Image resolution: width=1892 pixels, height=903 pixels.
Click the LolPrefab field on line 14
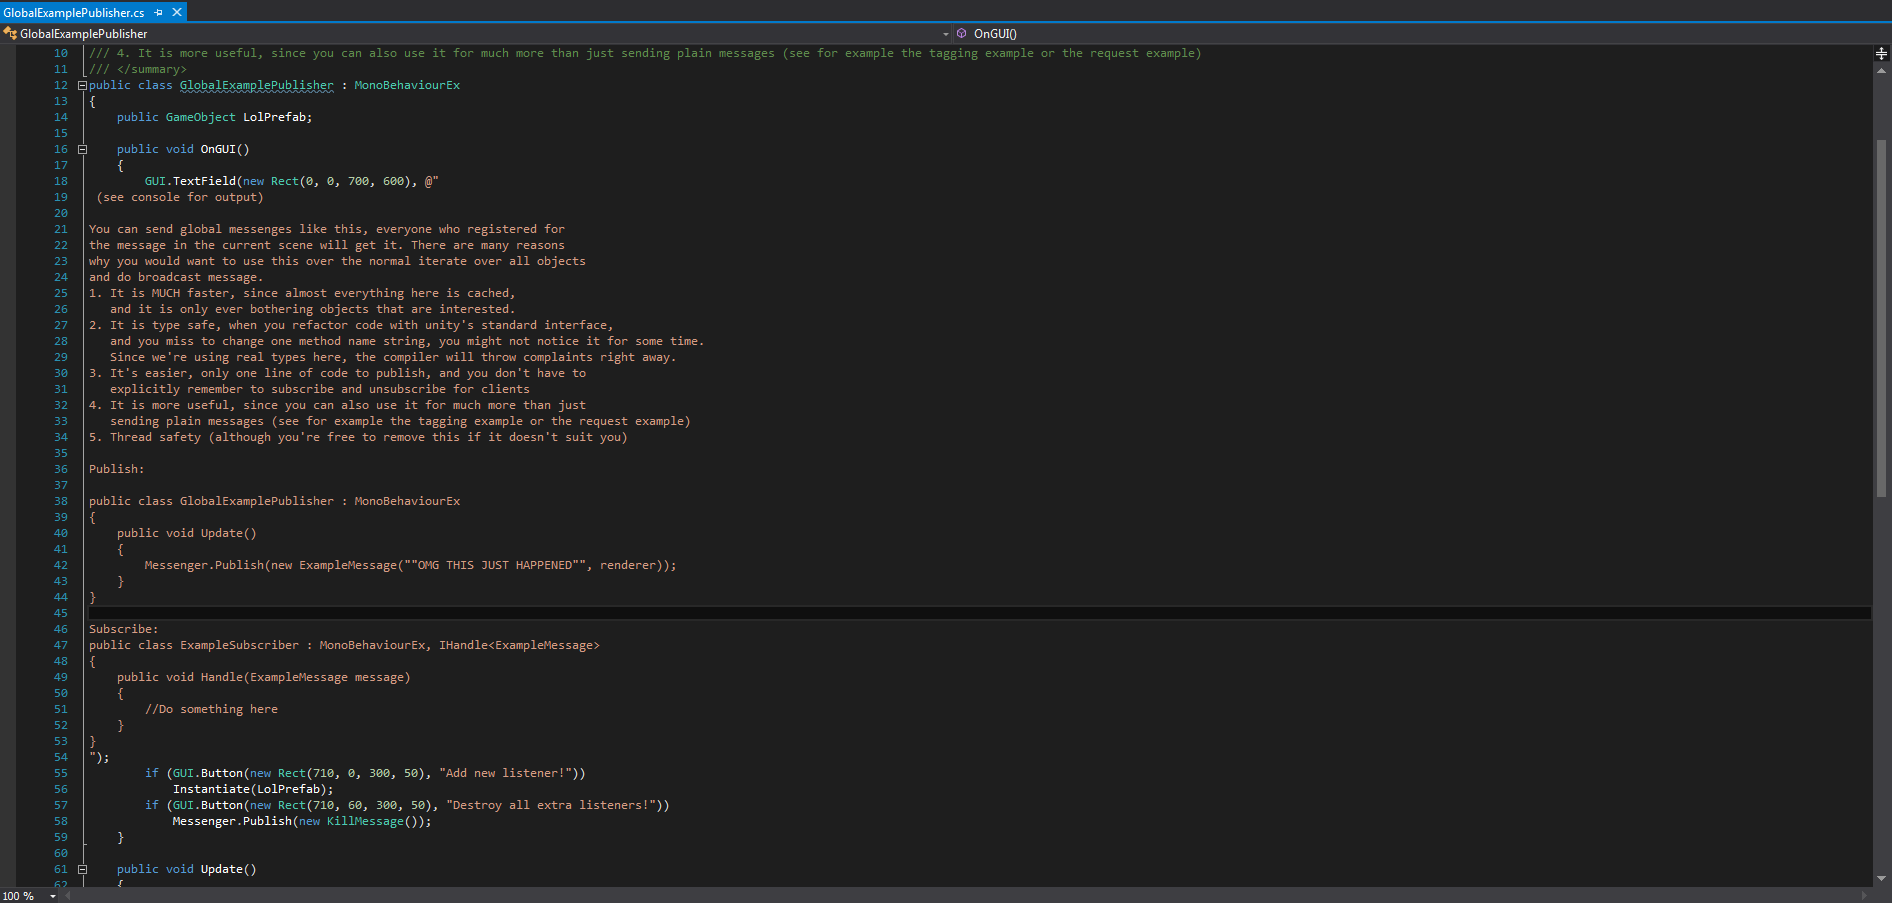(274, 117)
